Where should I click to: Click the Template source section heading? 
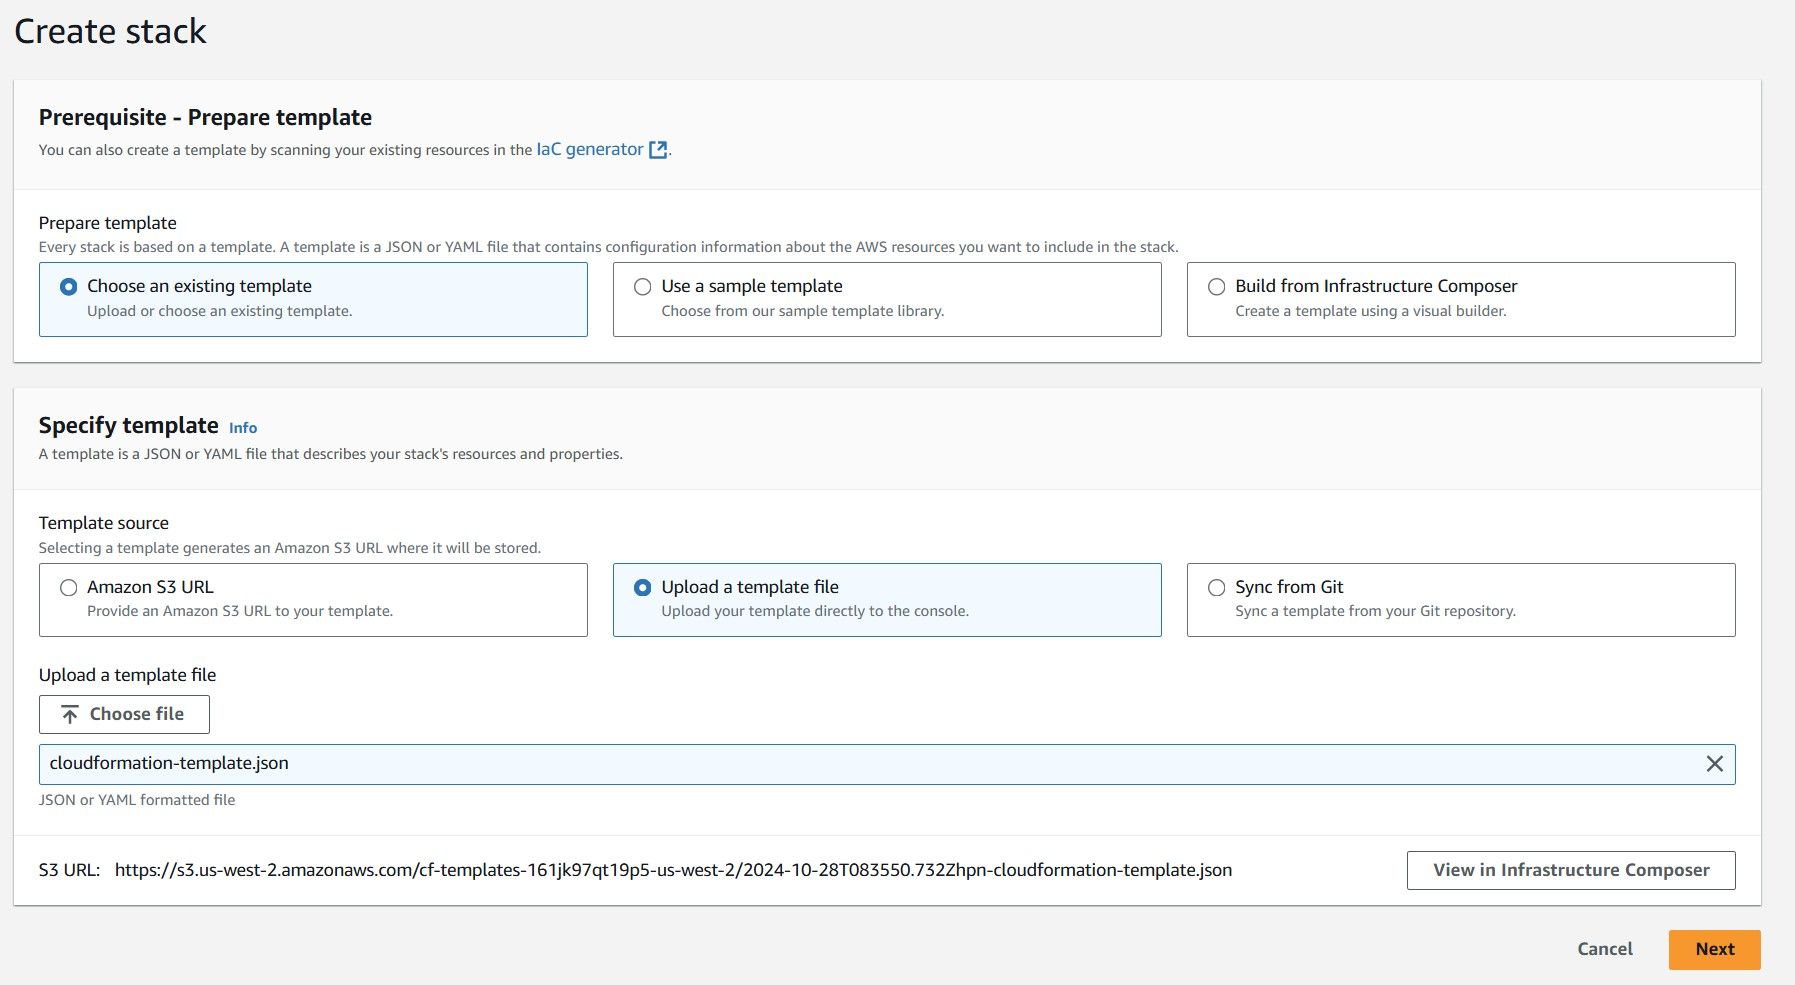(x=103, y=522)
